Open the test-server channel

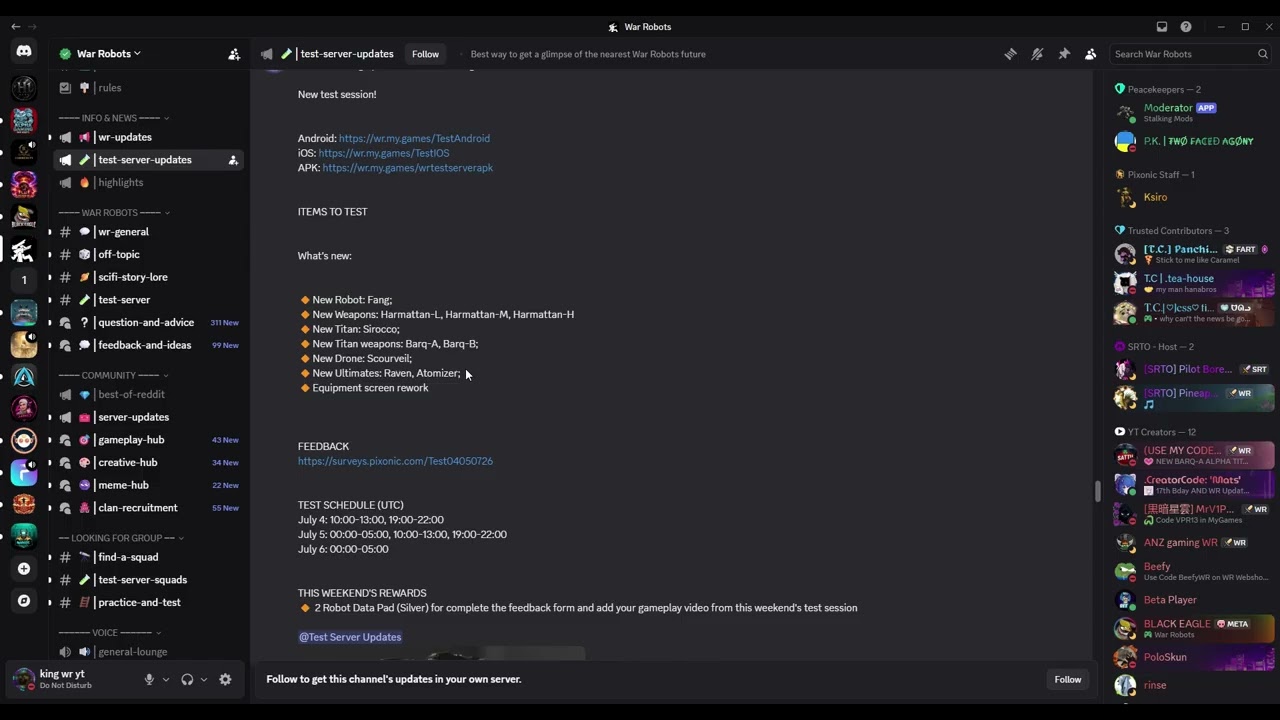point(147,300)
